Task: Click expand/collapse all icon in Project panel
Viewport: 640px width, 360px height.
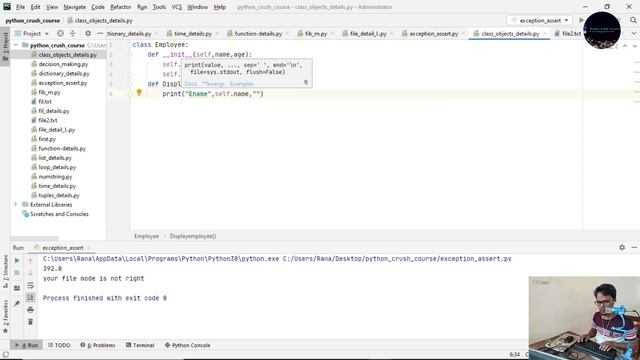Action: tap(73, 33)
